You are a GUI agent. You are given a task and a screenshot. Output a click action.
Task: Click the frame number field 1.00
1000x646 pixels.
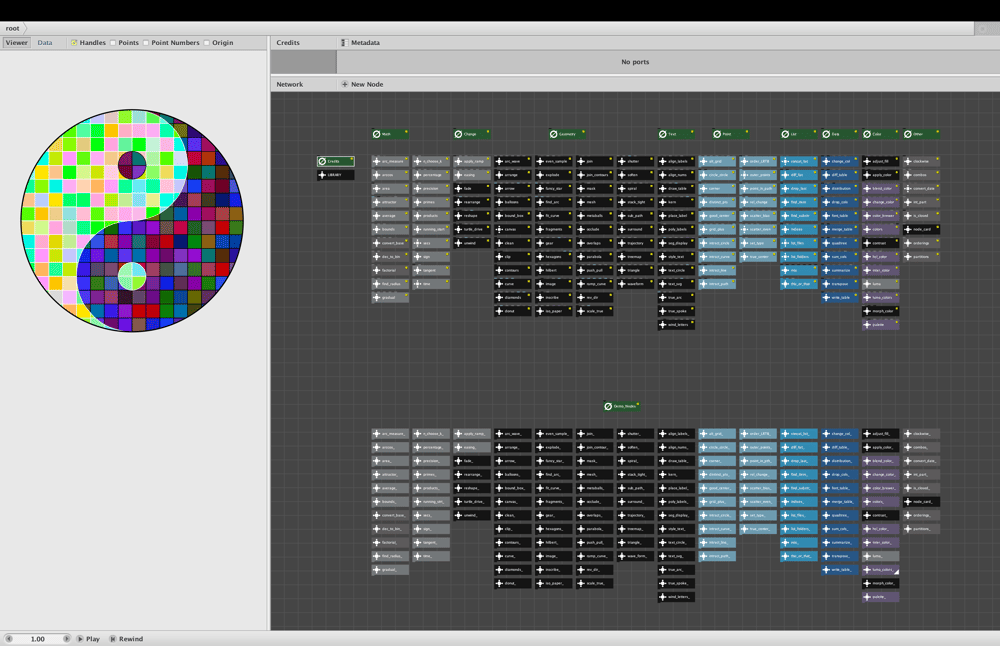(38, 638)
